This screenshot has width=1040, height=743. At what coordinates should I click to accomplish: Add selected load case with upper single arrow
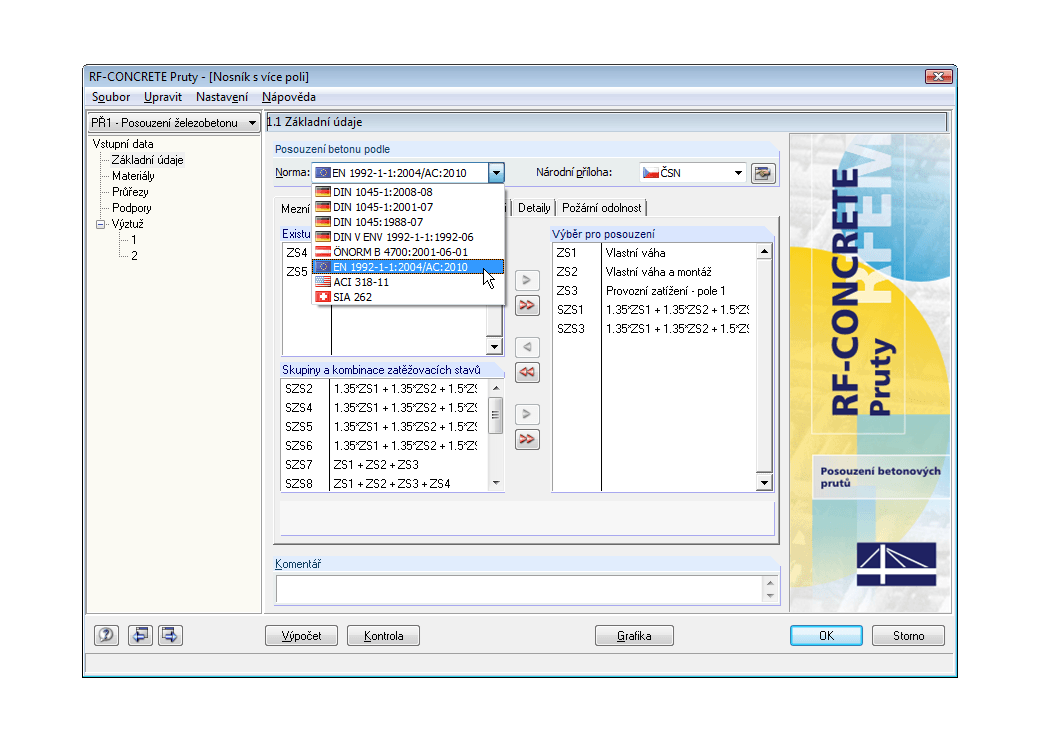pyautogui.click(x=527, y=280)
